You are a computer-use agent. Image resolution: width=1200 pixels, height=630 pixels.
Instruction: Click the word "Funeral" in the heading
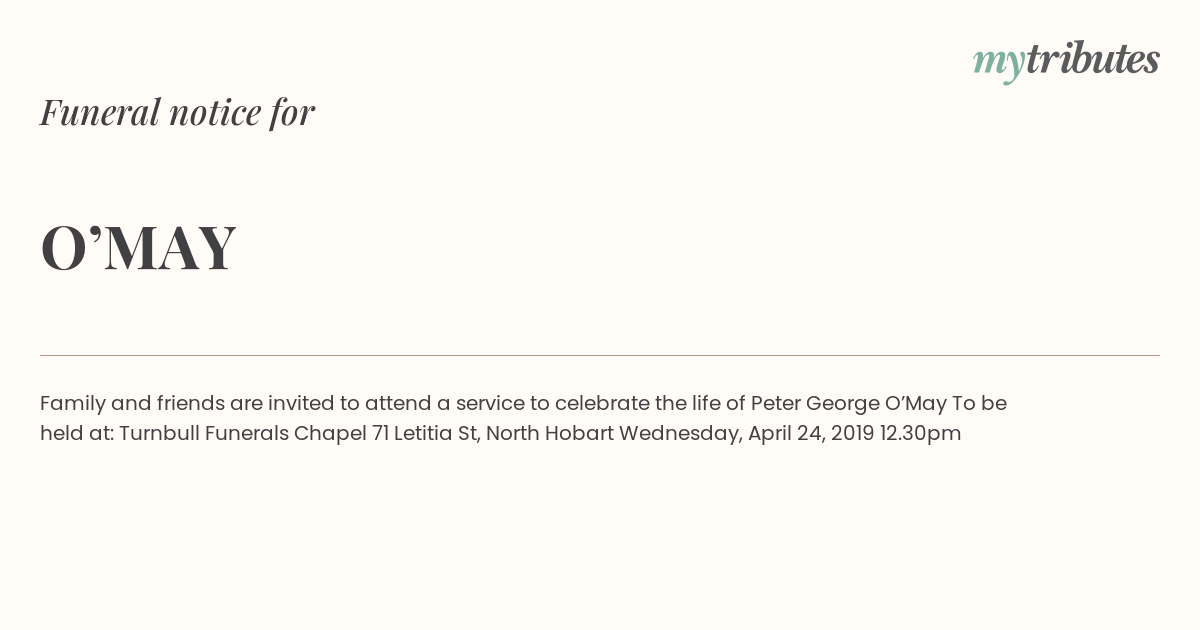pos(100,112)
